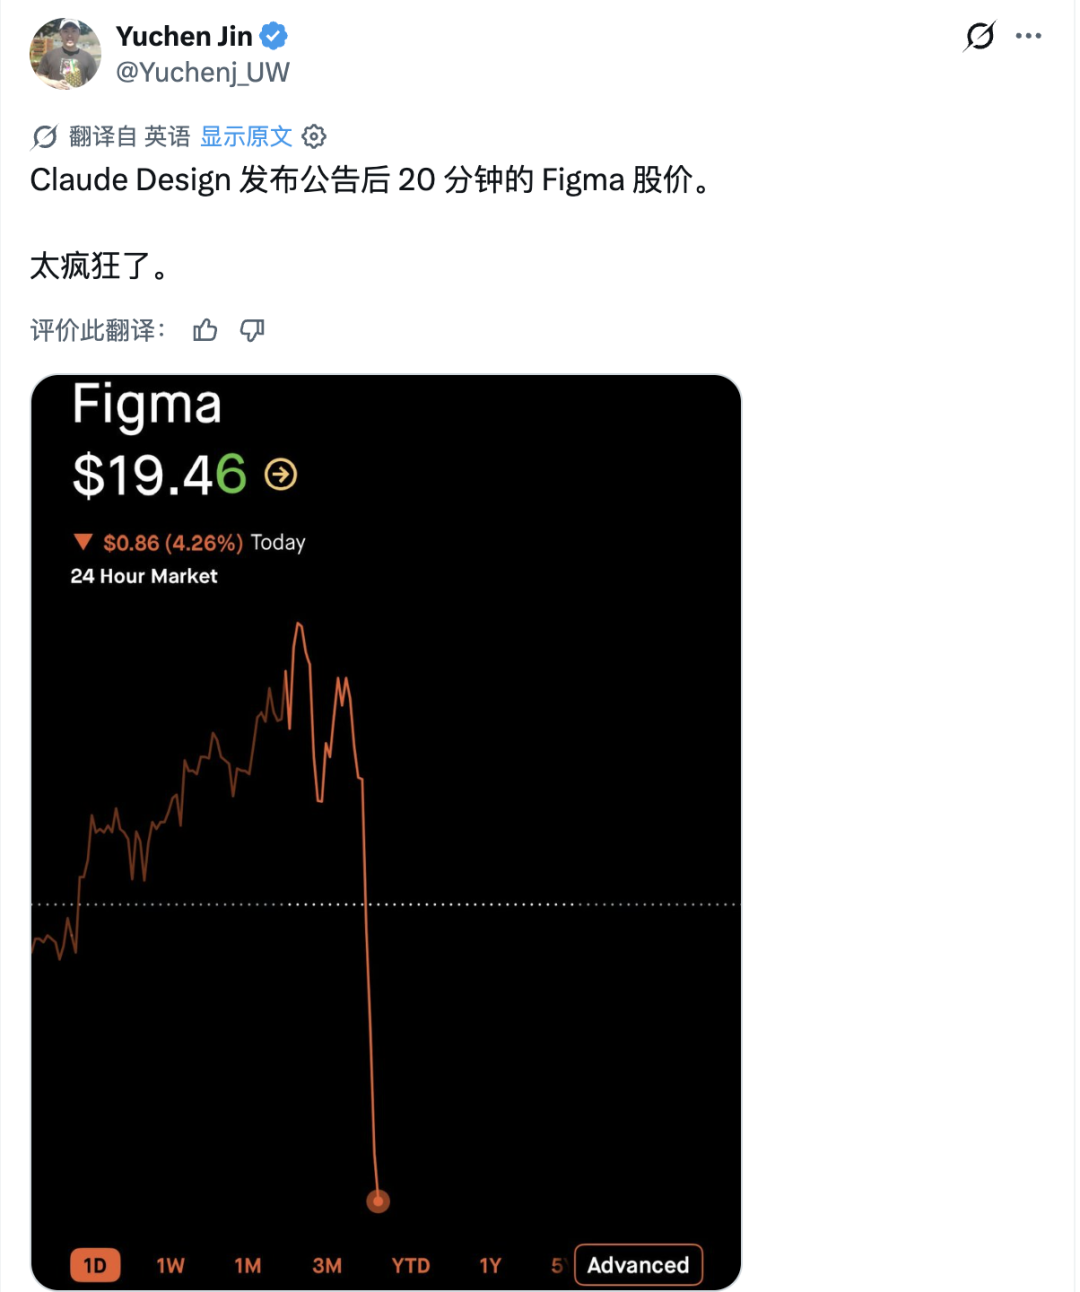Switch to the 1Y chart range
1080x1292 pixels.
[x=490, y=1265]
